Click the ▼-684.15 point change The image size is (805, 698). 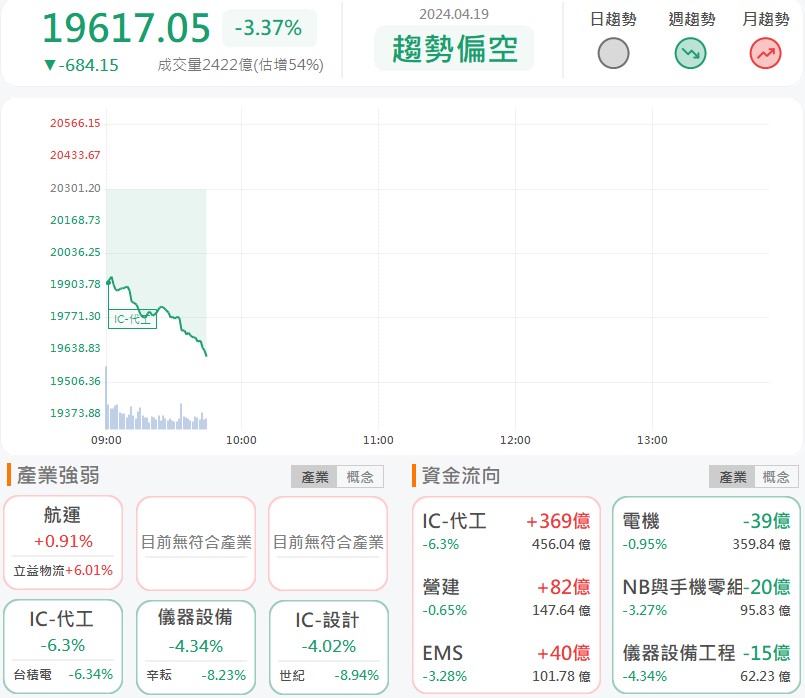coord(81,65)
